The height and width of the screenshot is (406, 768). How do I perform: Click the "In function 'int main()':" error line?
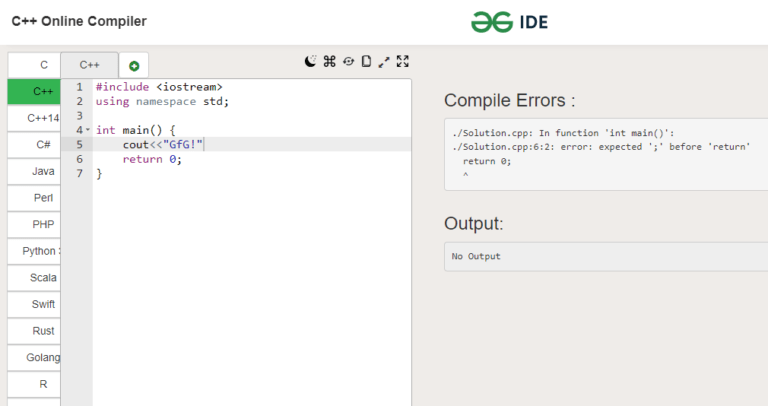pos(606,133)
